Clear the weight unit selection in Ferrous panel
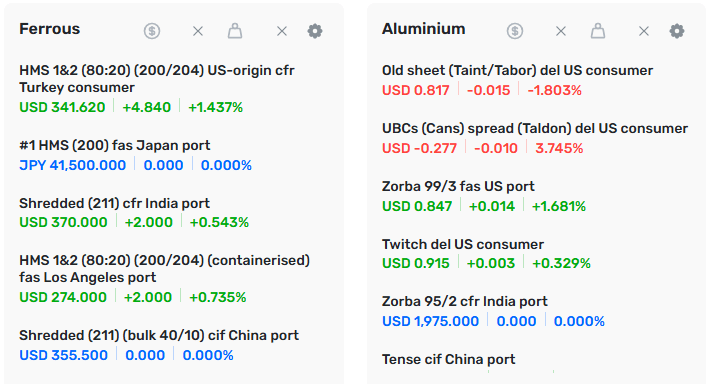 (282, 31)
